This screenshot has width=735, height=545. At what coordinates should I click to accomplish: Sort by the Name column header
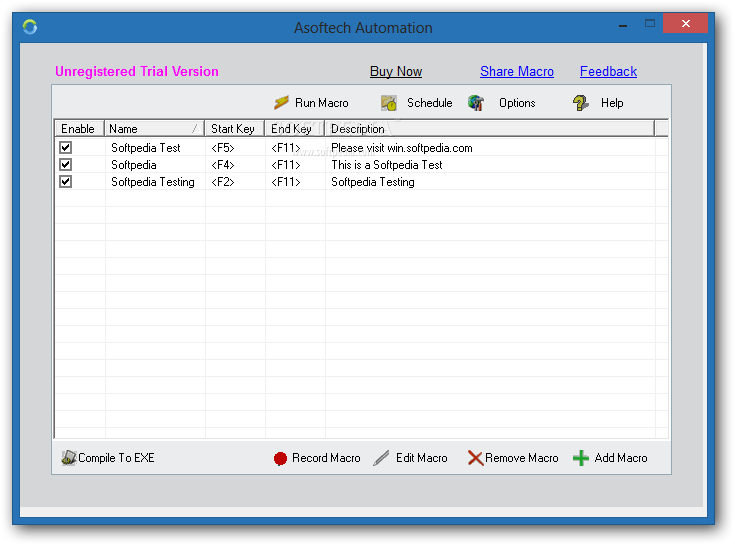[154, 128]
